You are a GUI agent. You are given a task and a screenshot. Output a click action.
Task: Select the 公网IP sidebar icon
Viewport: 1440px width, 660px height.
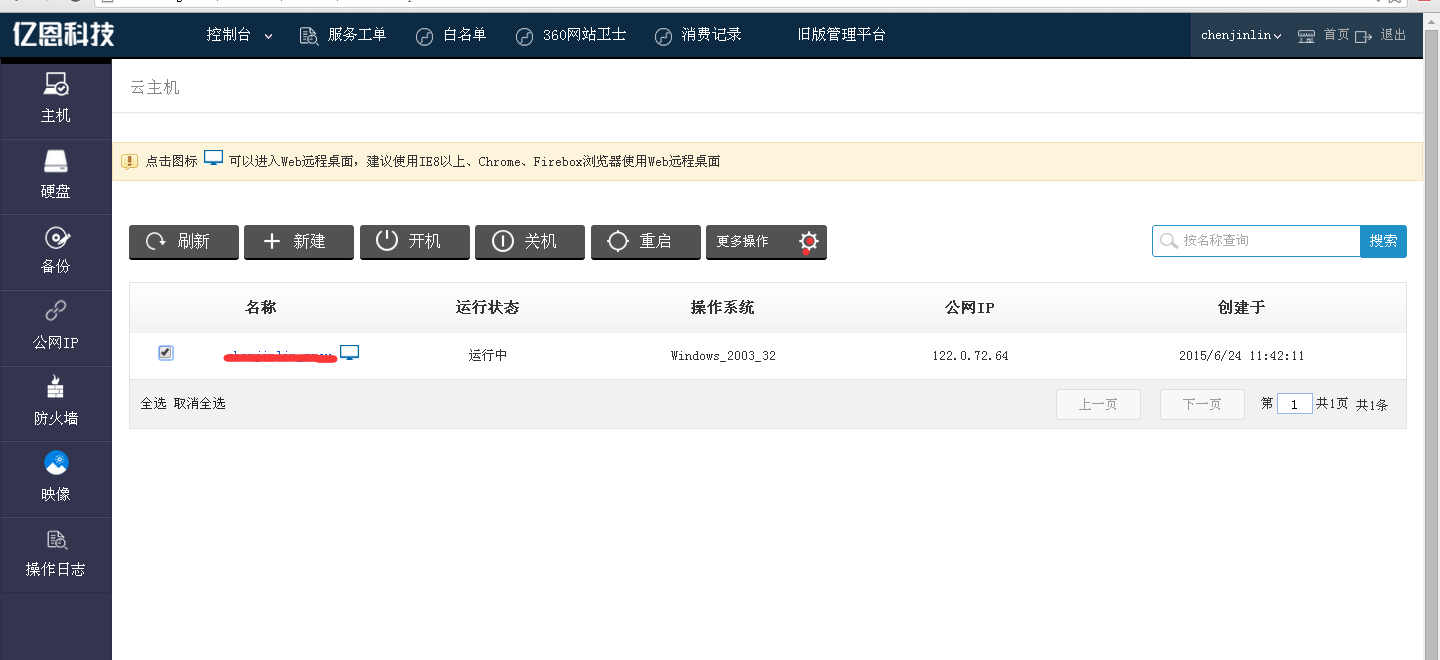click(x=56, y=314)
